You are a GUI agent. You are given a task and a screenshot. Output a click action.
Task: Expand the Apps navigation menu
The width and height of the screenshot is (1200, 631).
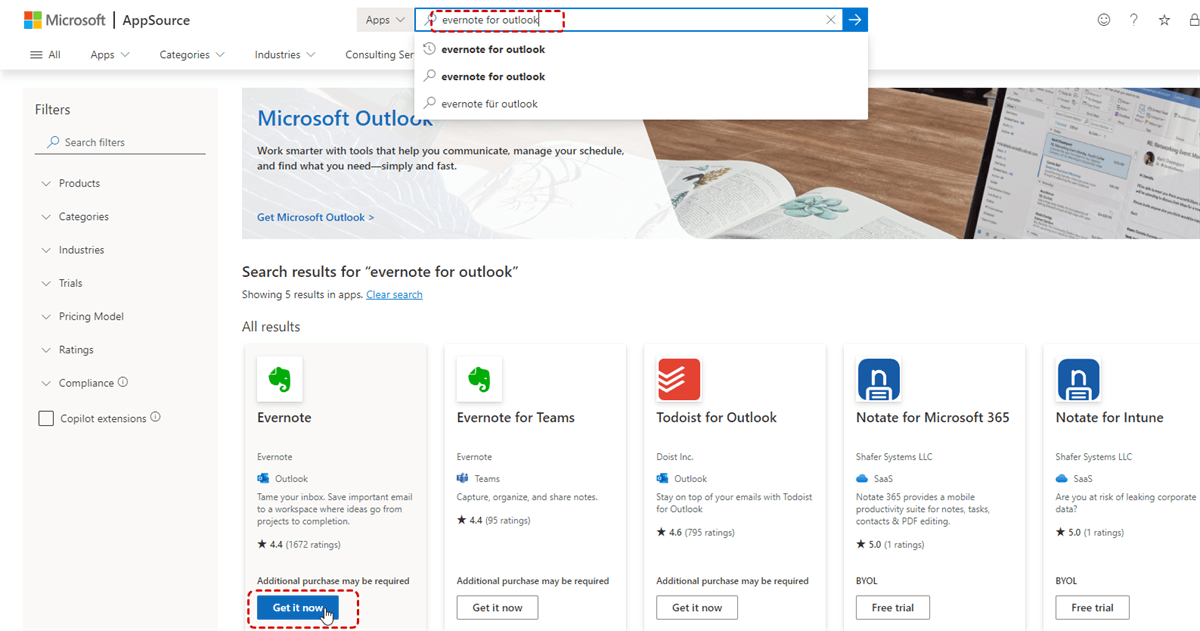pos(110,55)
